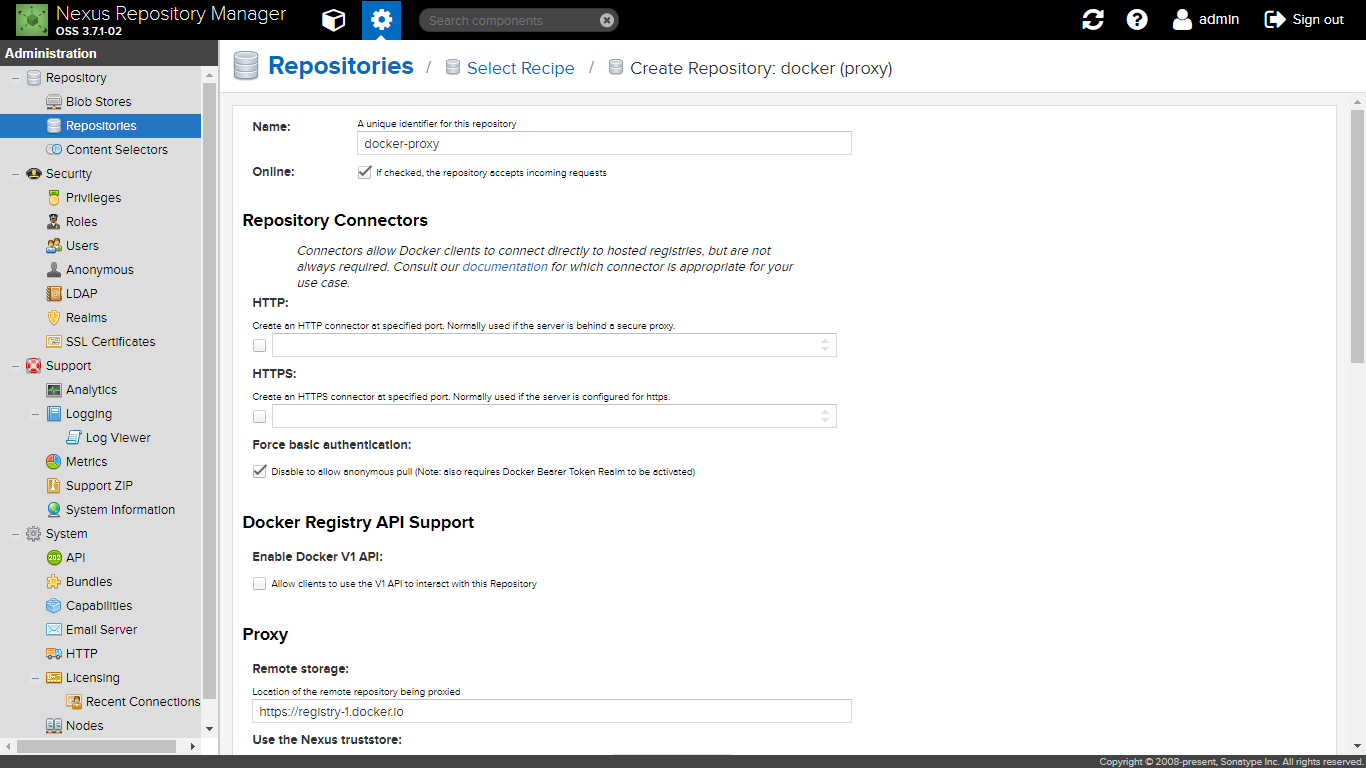Viewport: 1366px width, 768px height.
Task: Open the Help question mark icon
Action: pos(1137,20)
